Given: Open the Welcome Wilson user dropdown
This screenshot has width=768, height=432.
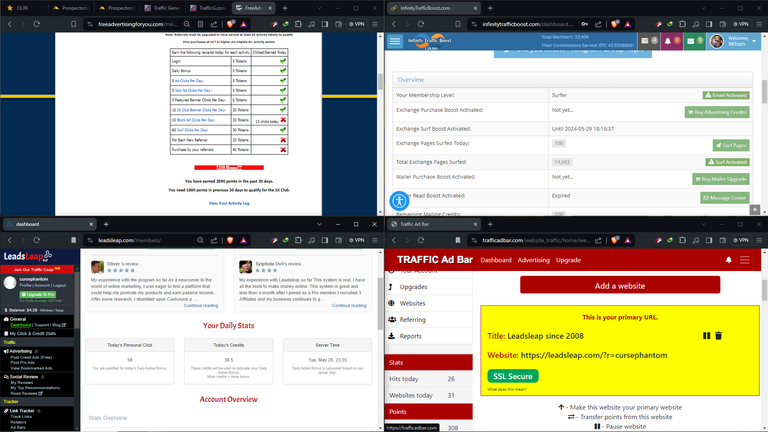Looking at the screenshot, I should pos(734,41).
